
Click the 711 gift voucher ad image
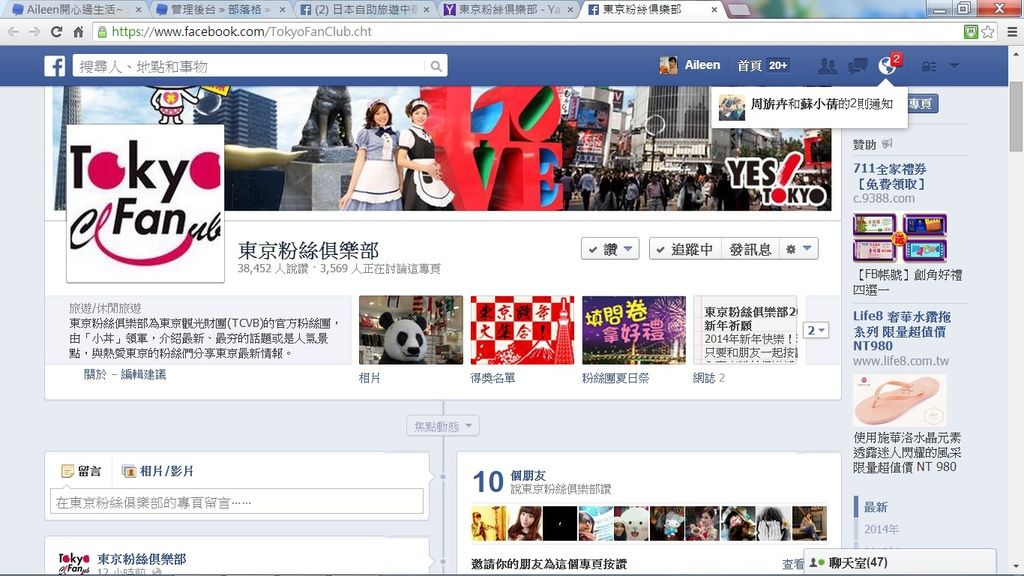pos(899,237)
